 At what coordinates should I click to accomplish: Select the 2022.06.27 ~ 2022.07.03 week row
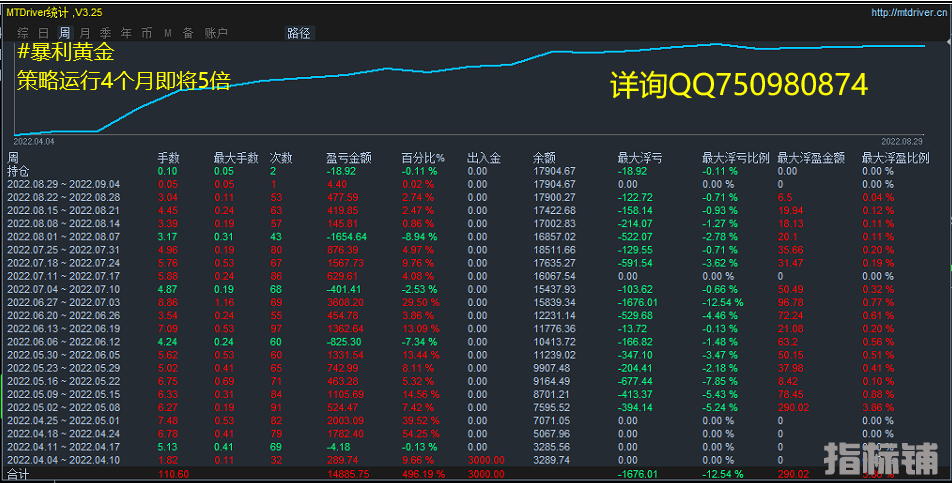pos(63,301)
